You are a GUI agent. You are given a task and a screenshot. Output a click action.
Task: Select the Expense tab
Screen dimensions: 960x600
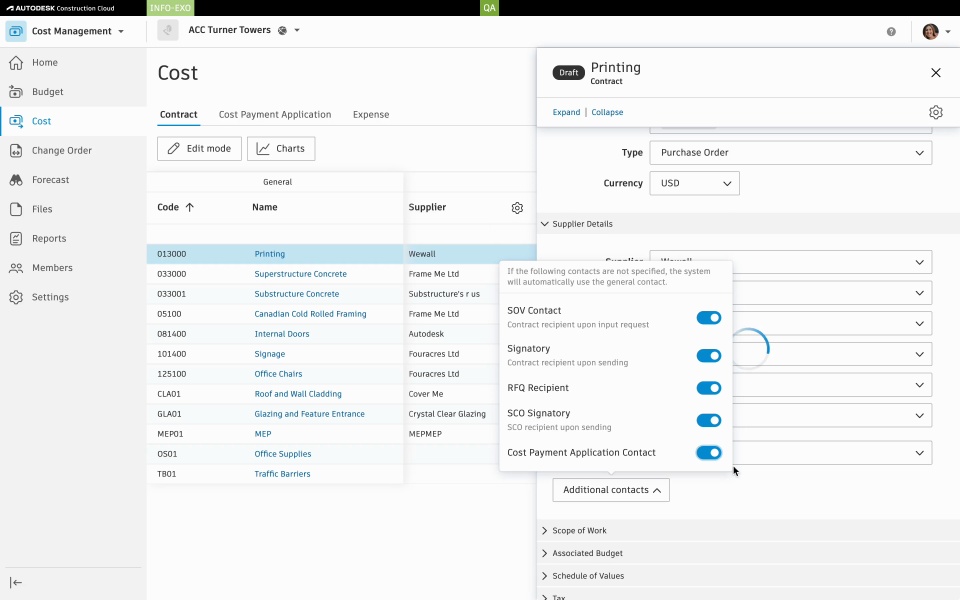click(371, 115)
